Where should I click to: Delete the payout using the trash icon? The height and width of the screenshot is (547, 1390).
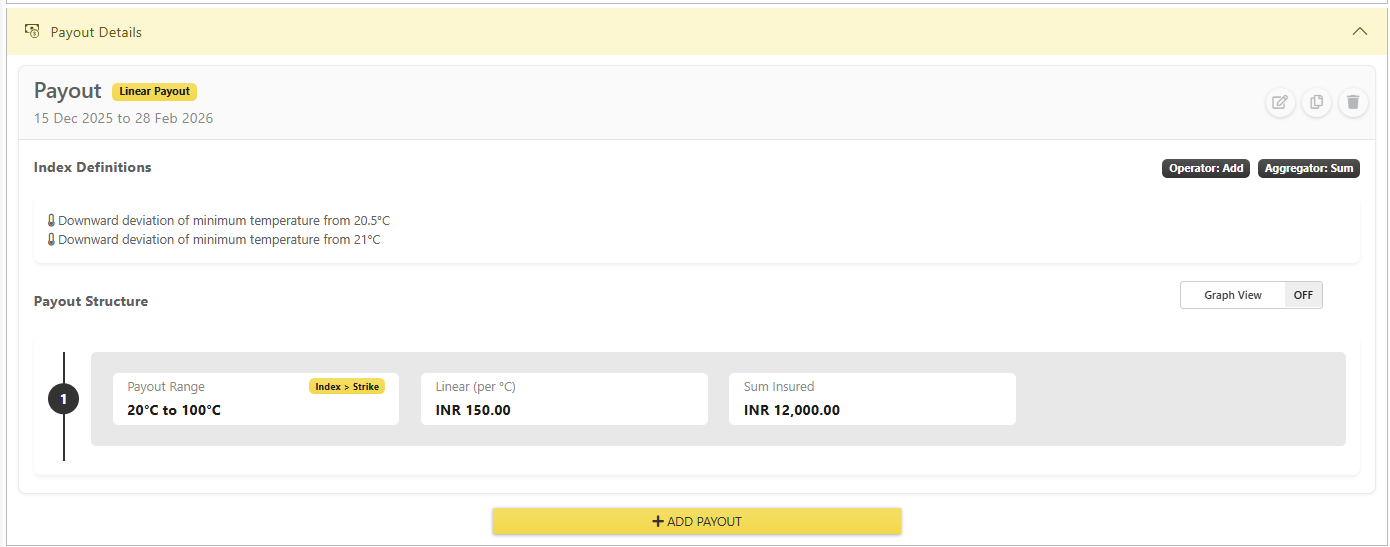1353,102
